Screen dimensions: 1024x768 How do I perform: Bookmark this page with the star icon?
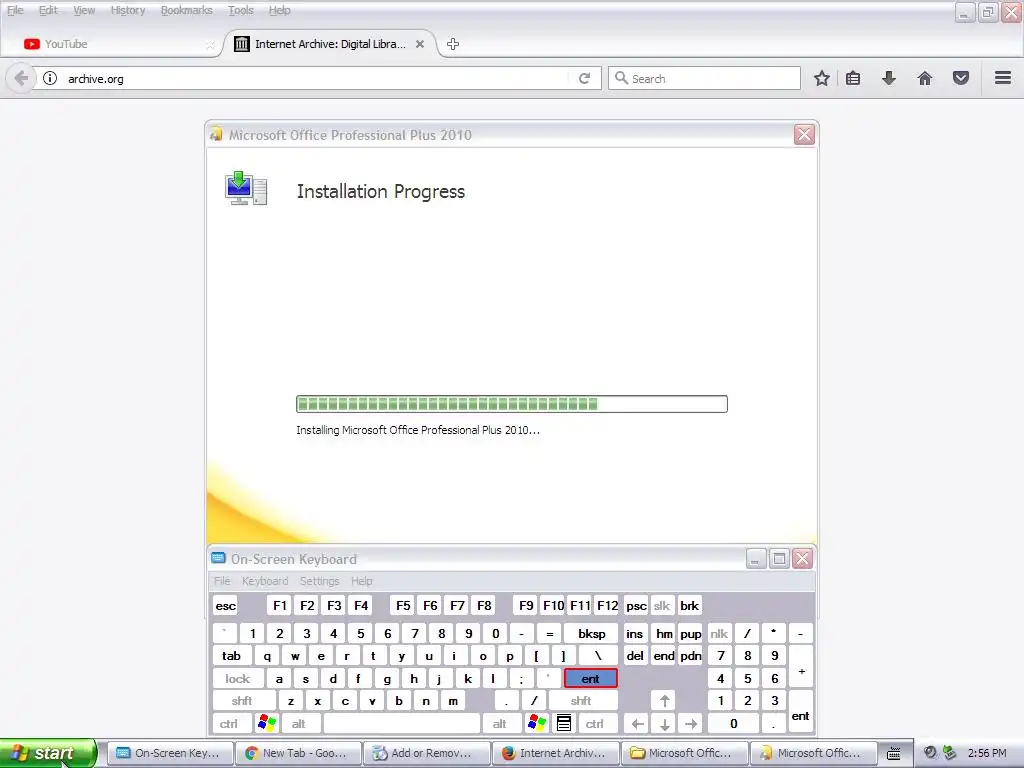click(822, 78)
